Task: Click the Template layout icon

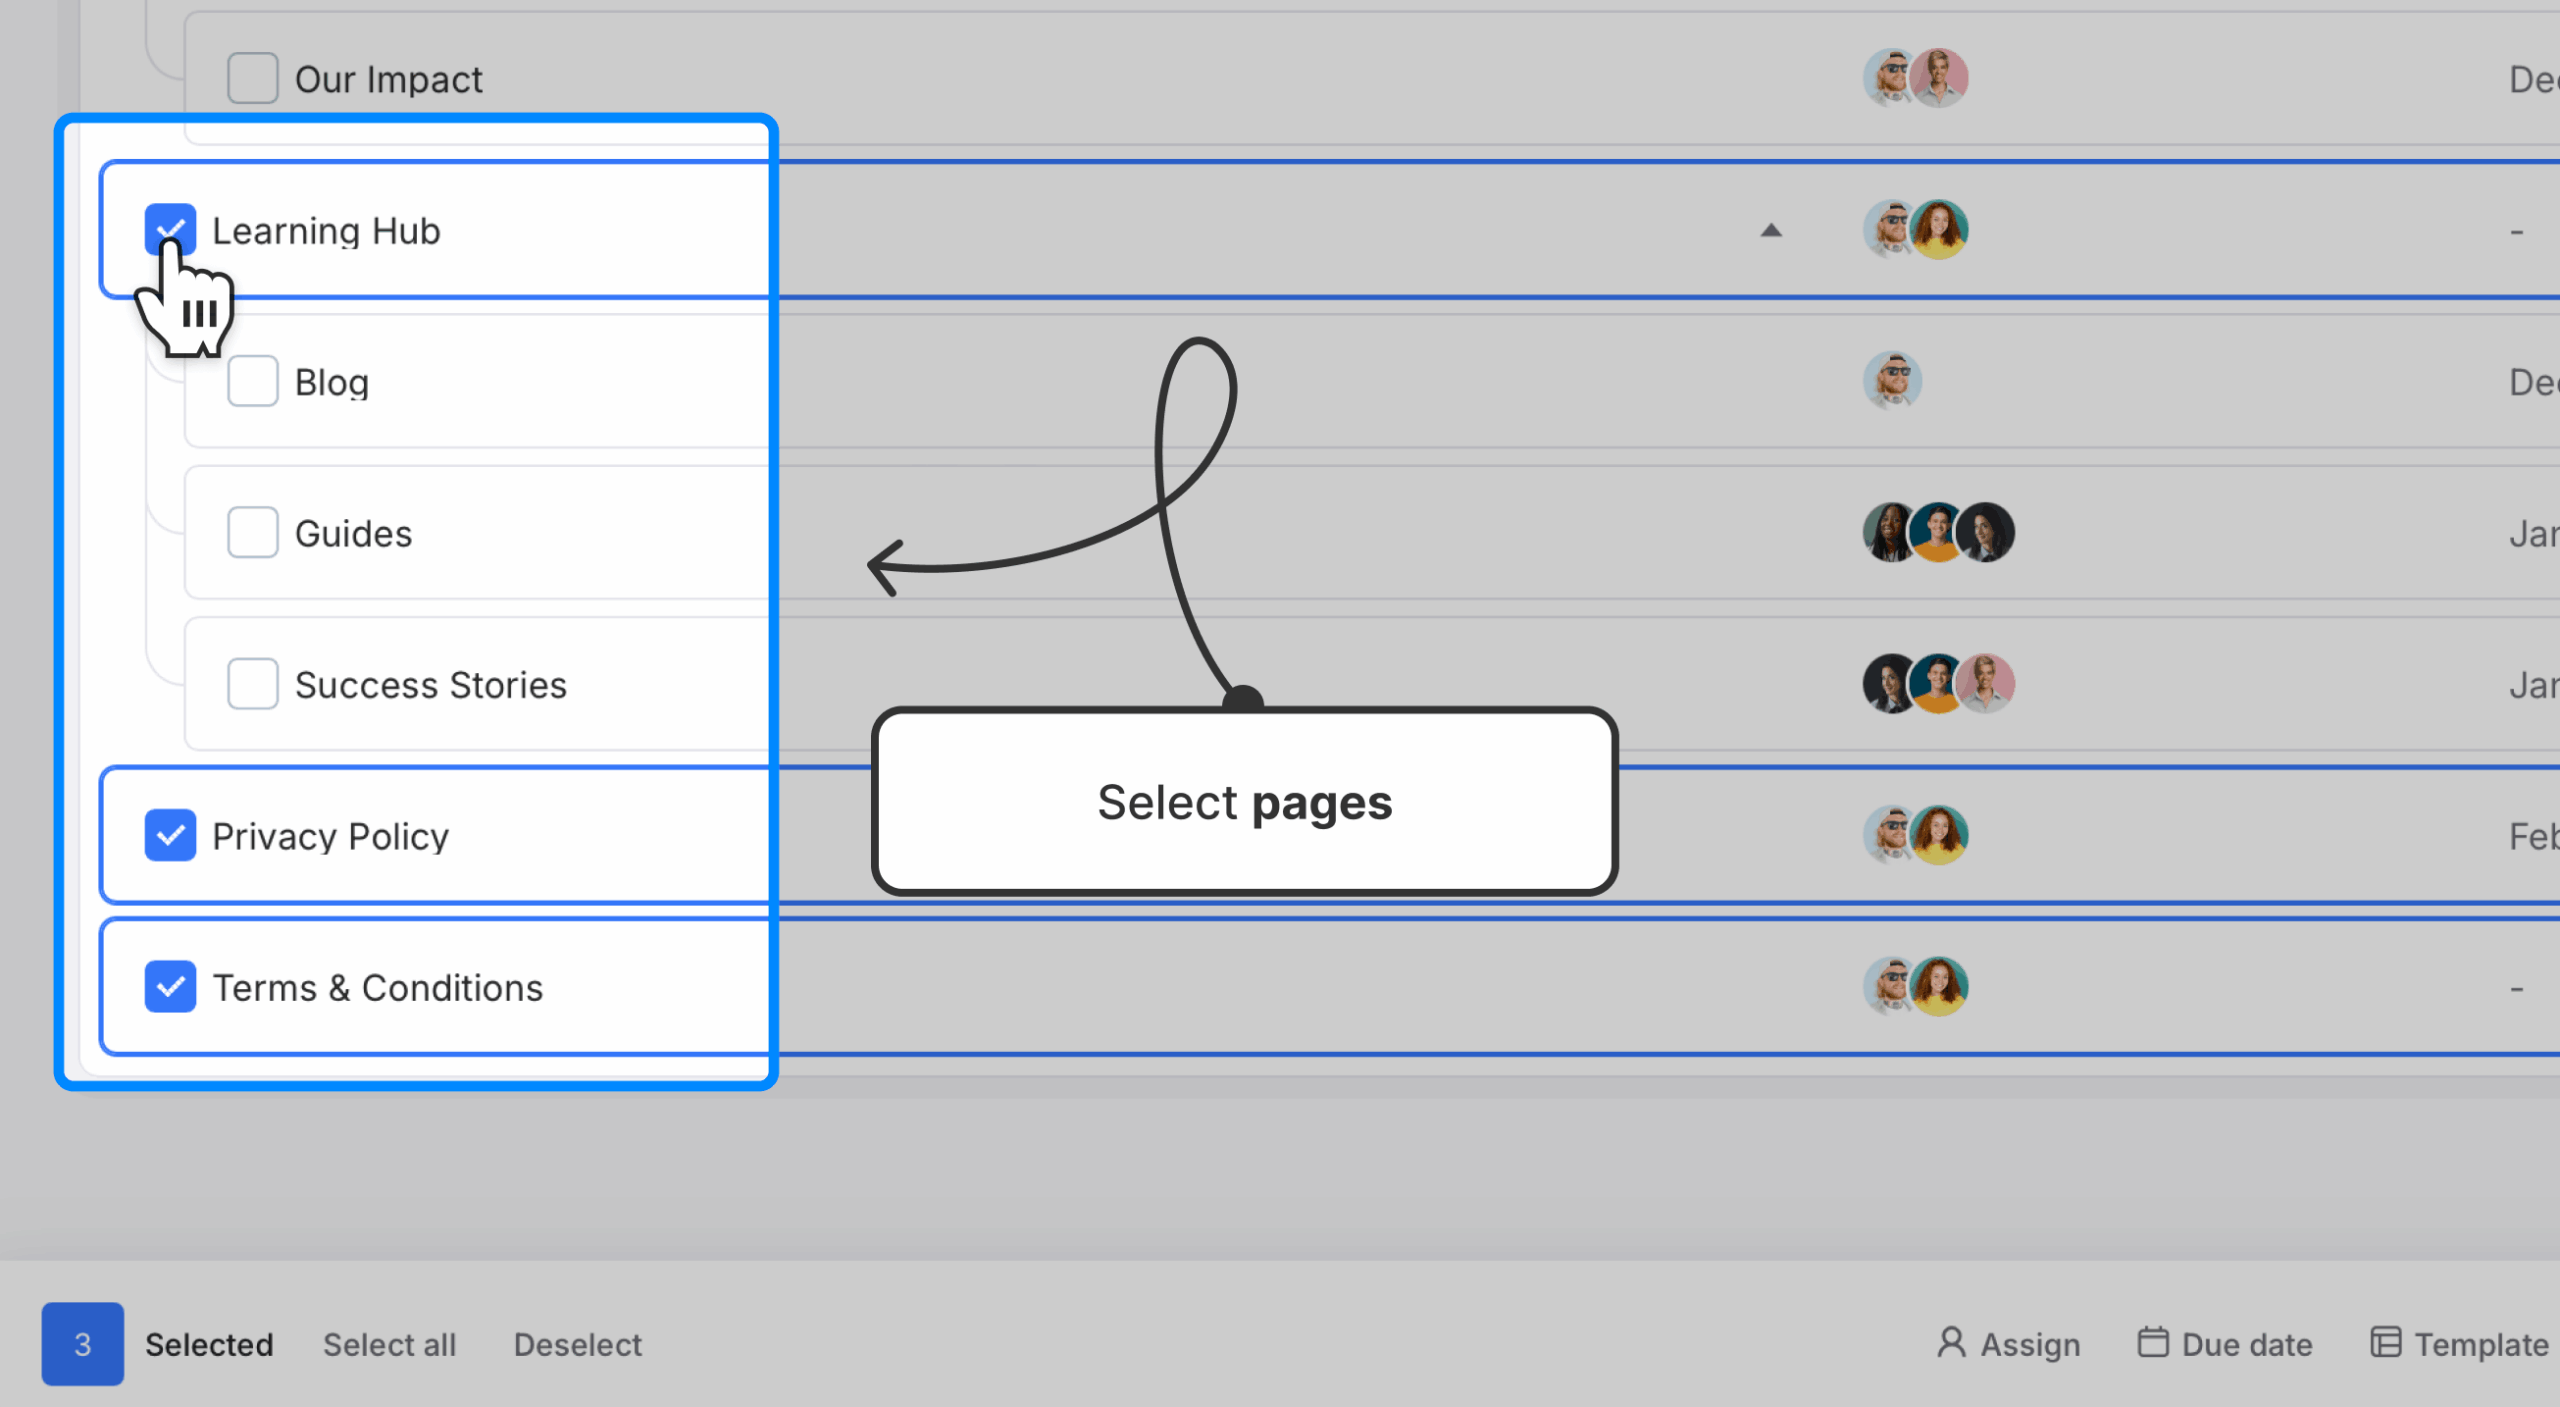Action: pyautogui.click(x=2385, y=1342)
